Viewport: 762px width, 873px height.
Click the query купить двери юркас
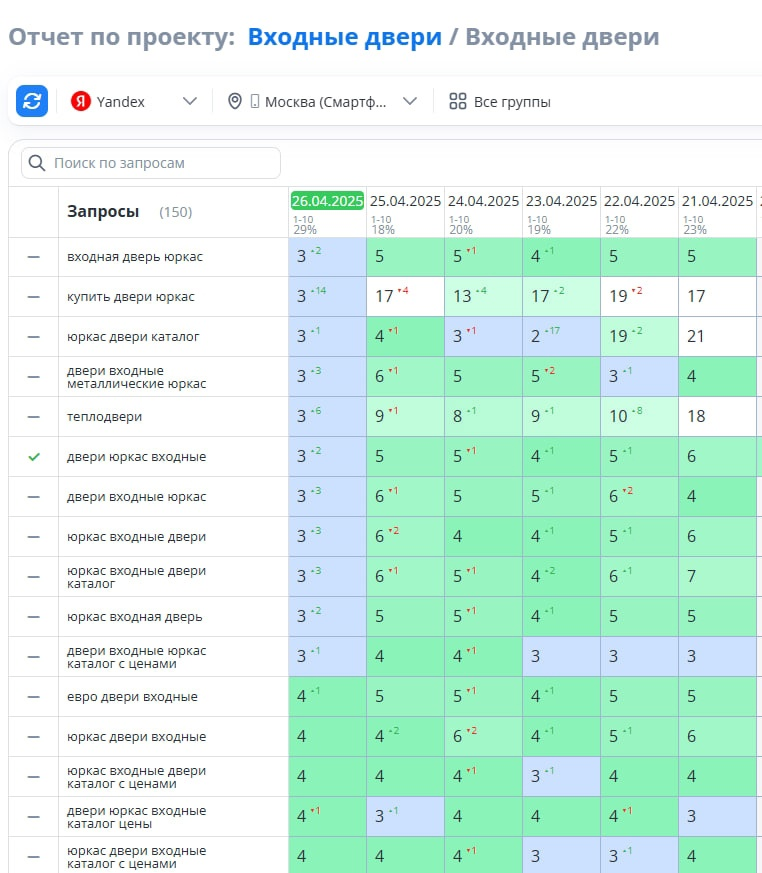click(x=131, y=297)
